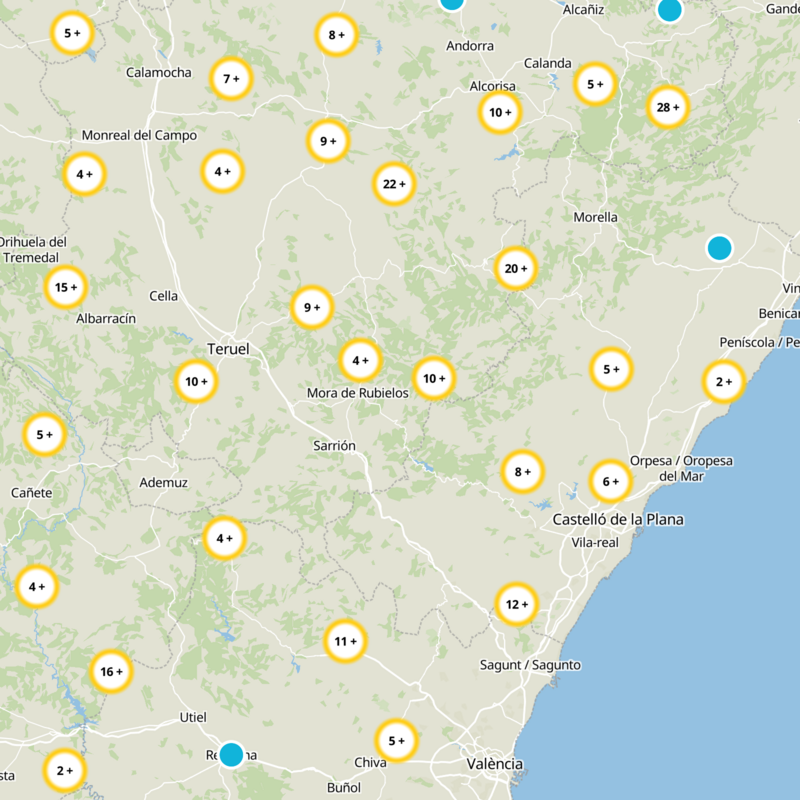Open the 8 + cluster northeast of Calamocha

(x=336, y=35)
